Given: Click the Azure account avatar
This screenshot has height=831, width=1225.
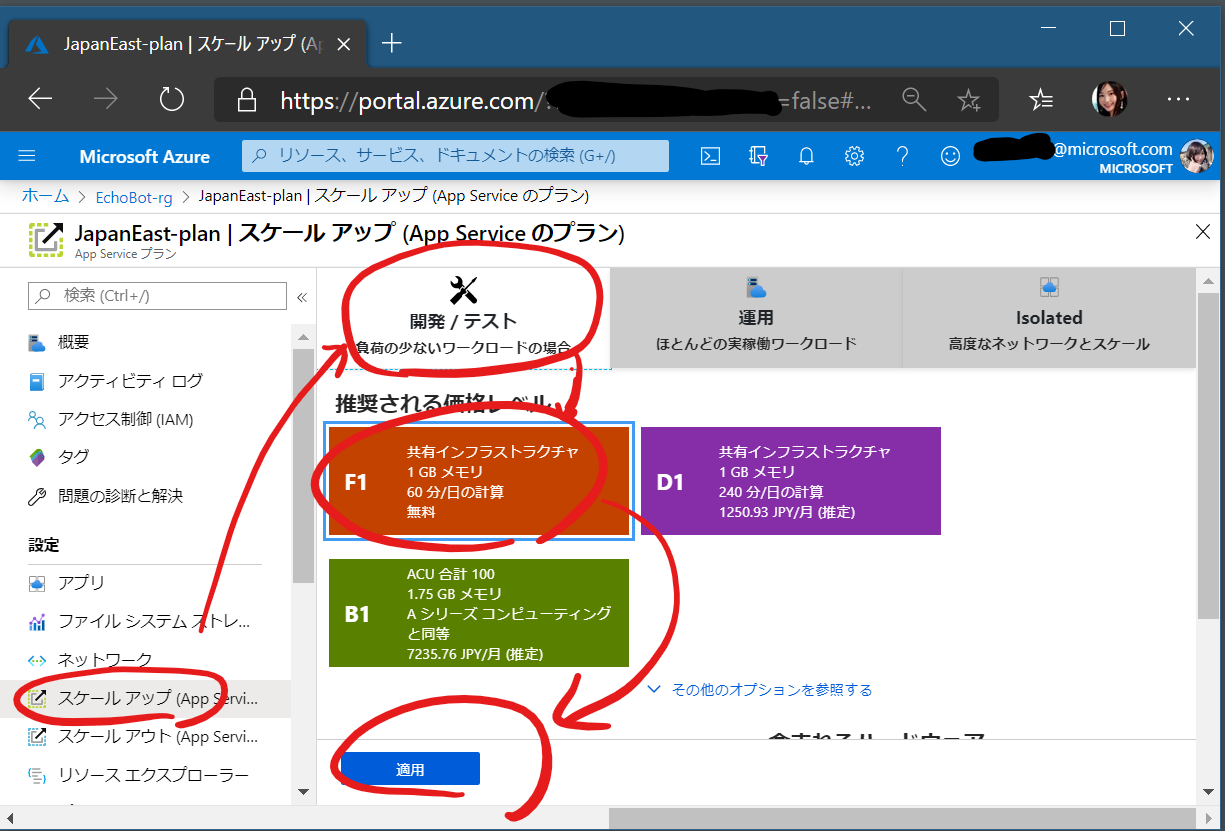Looking at the screenshot, I should pyautogui.click(x=1197, y=156).
